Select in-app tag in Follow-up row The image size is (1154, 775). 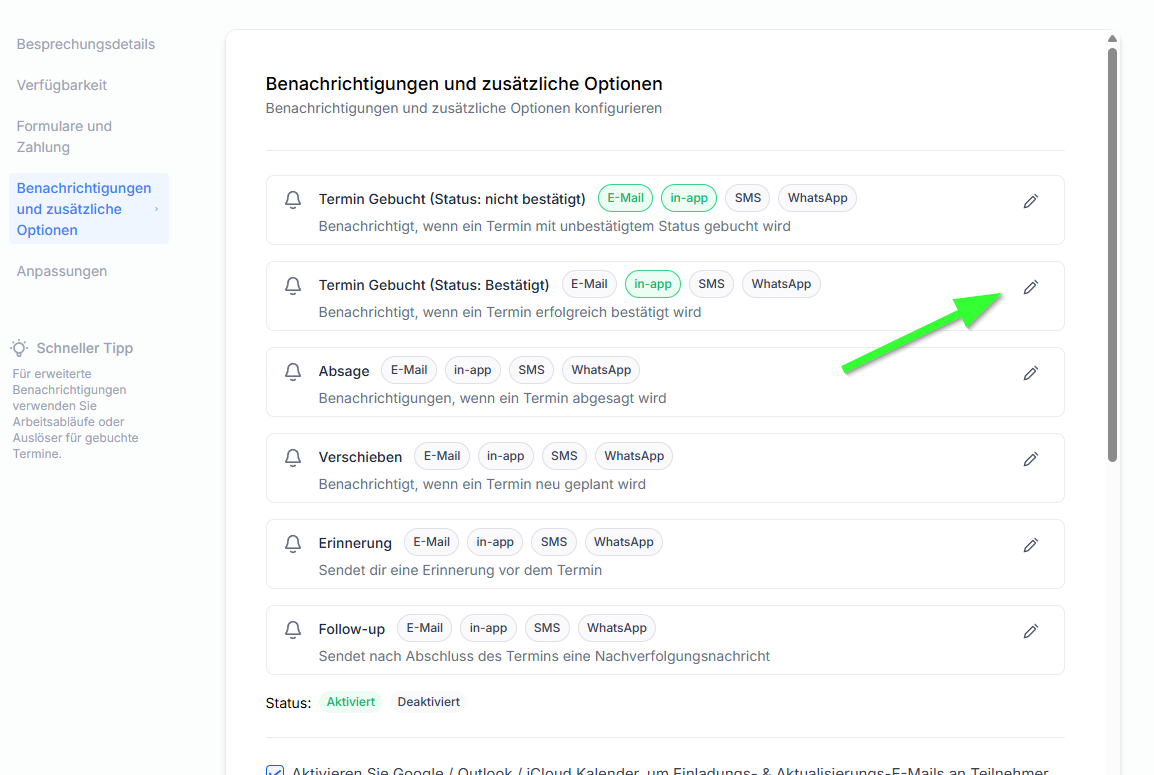click(488, 629)
